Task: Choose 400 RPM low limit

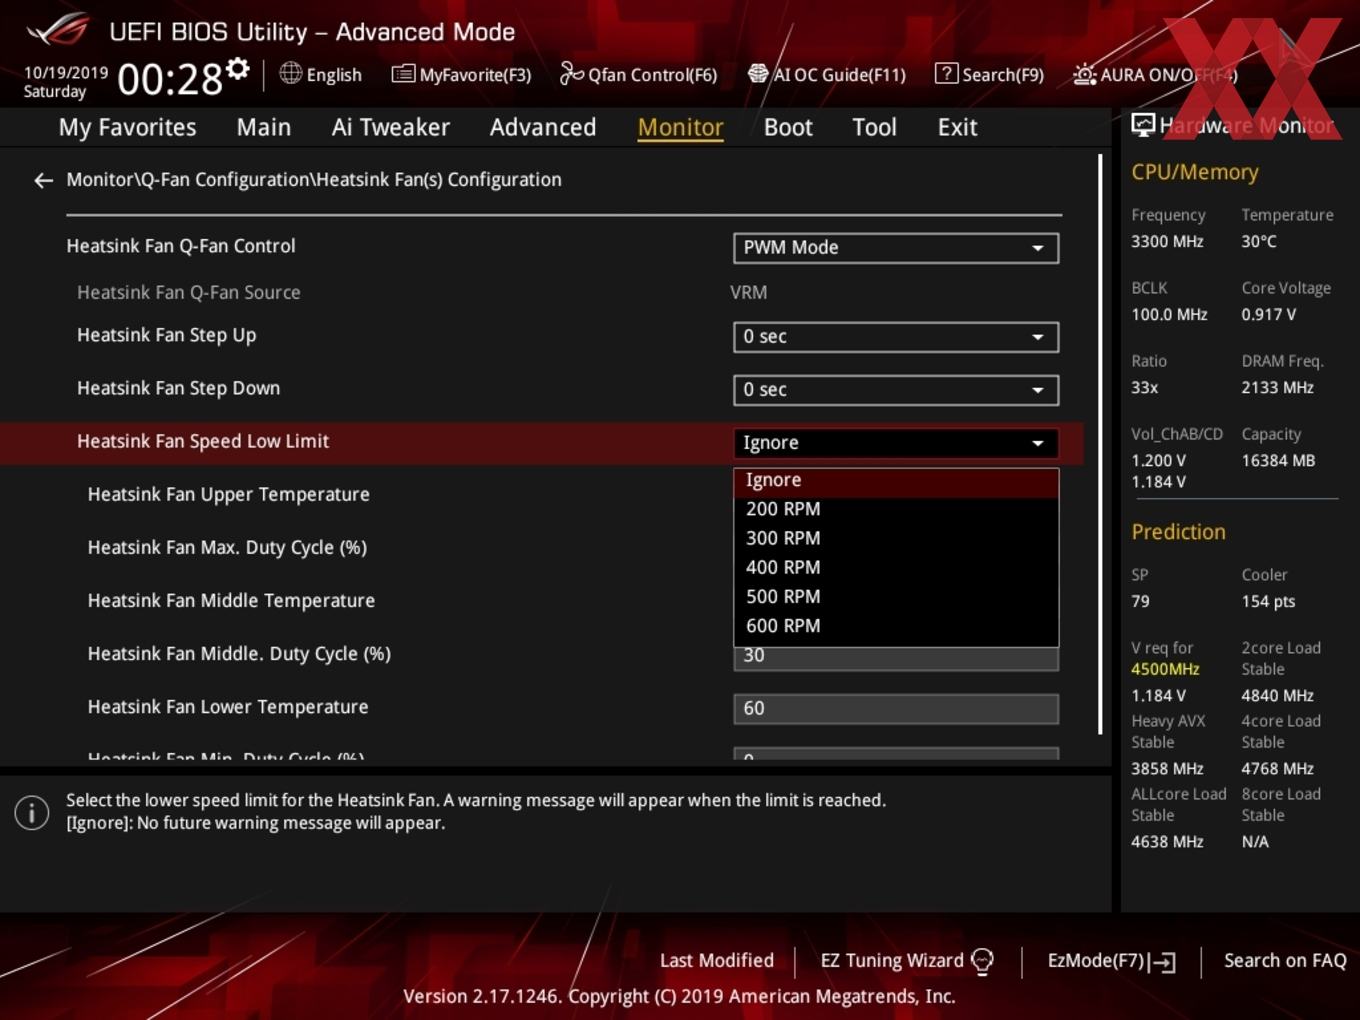Action: tap(896, 567)
